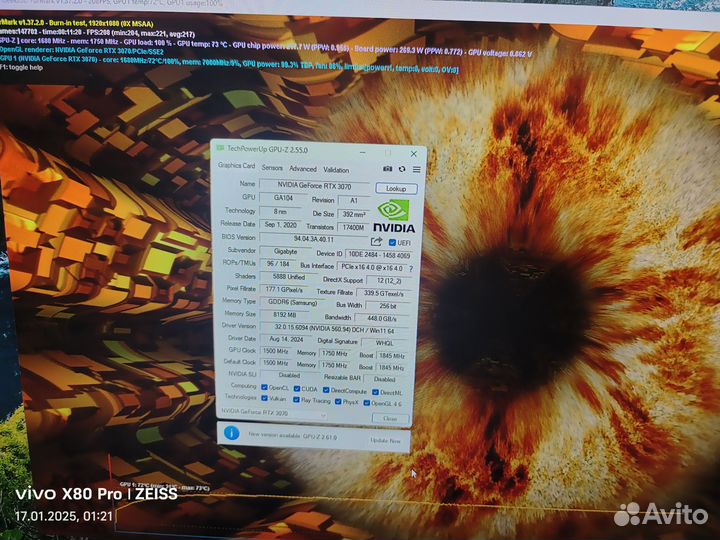Click the GPU field showing GA104

[x=283, y=198]
